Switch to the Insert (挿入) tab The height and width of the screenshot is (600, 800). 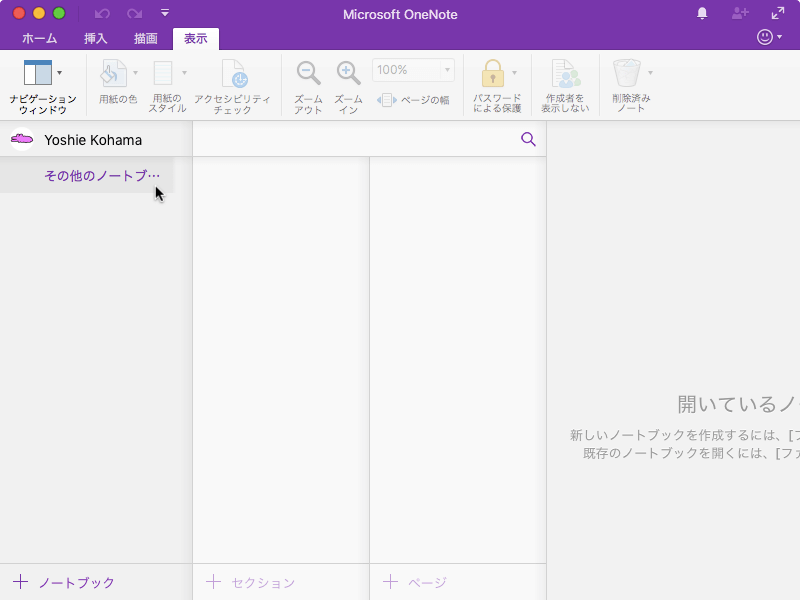96,39
